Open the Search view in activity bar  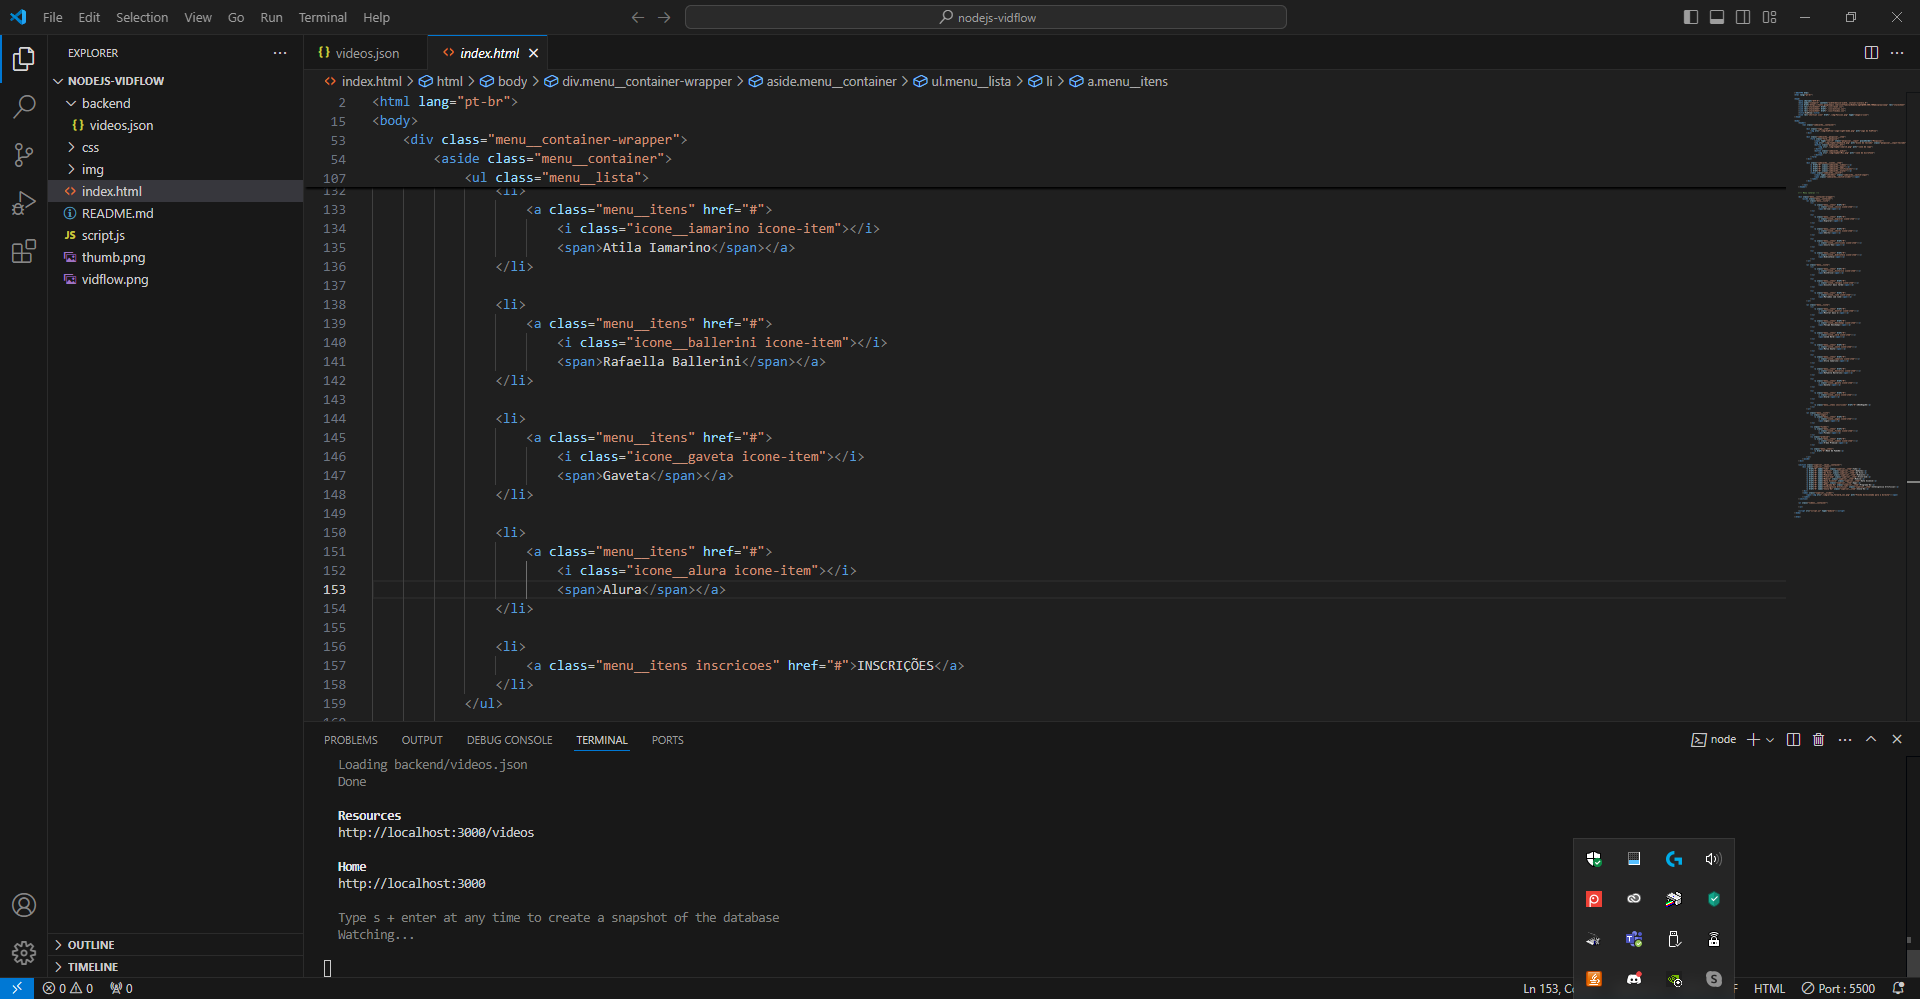[24, 107]
